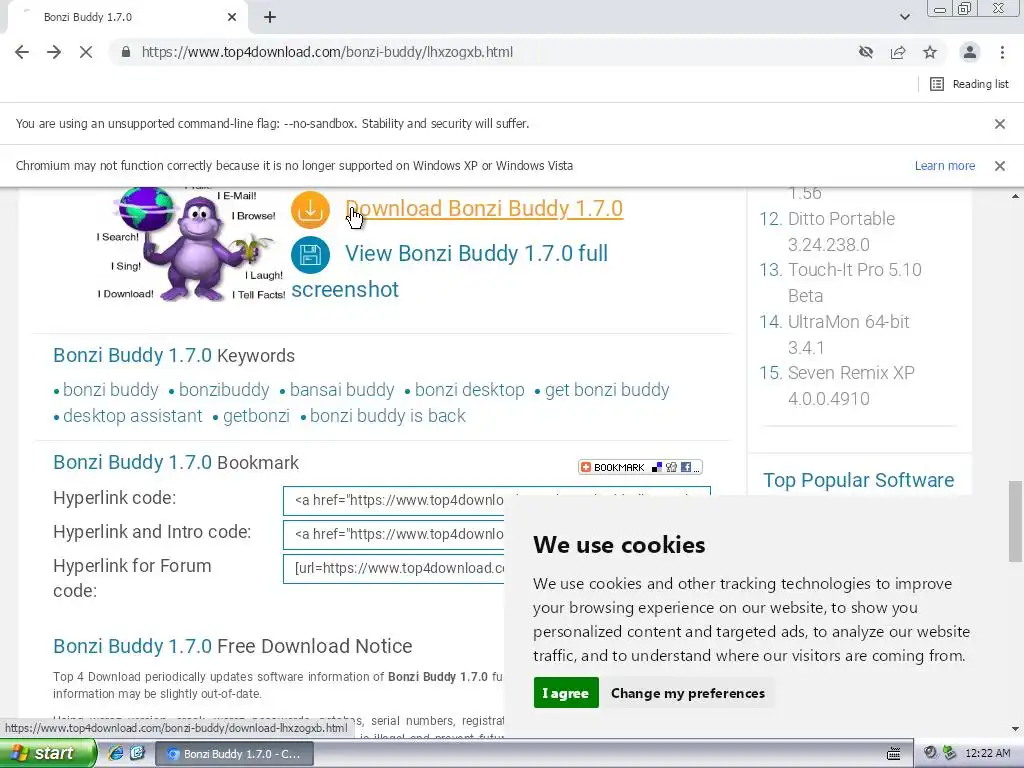Open the 'bonzi desktop' keyword link
The width and height of the screenshot is (1024, 768).
tap(470, 390)
